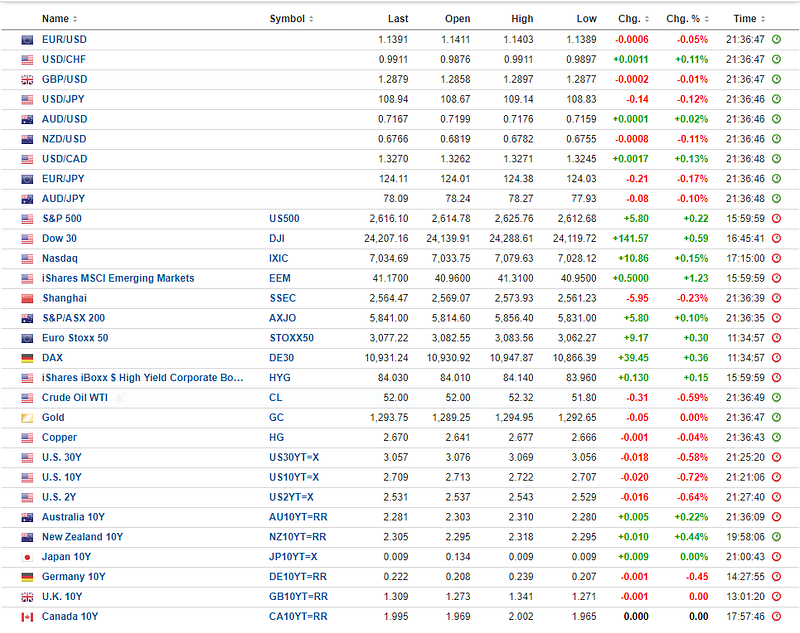Open the Australia 10Y bond link
800x633 pixels.
click(73, 517)
